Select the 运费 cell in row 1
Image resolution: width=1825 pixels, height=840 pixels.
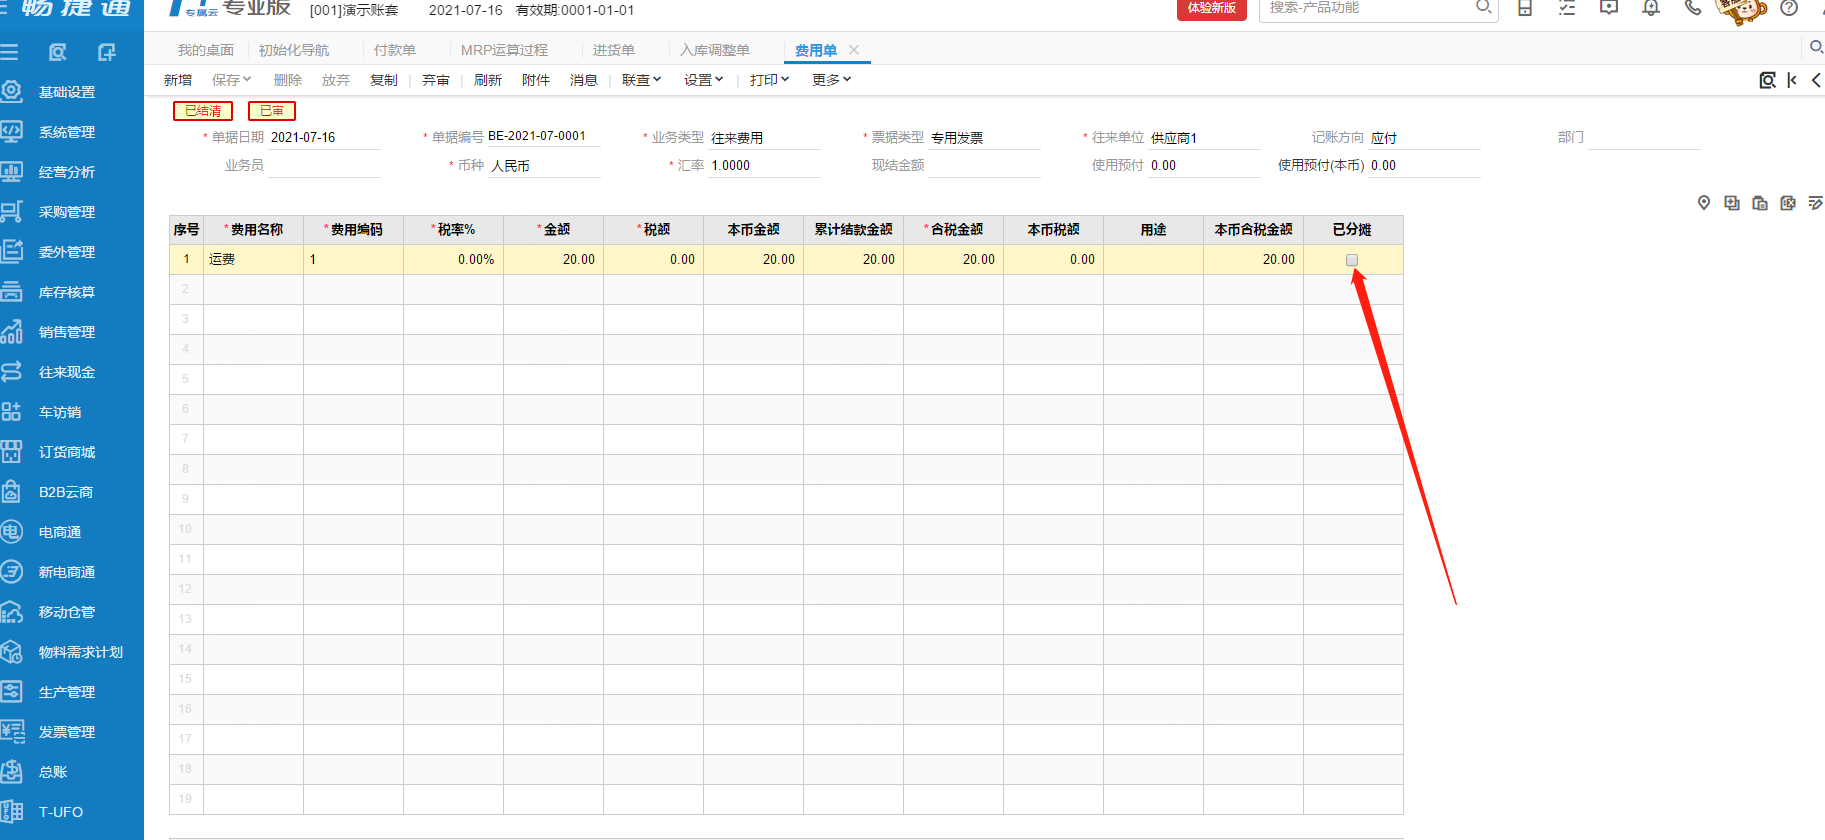254,260
